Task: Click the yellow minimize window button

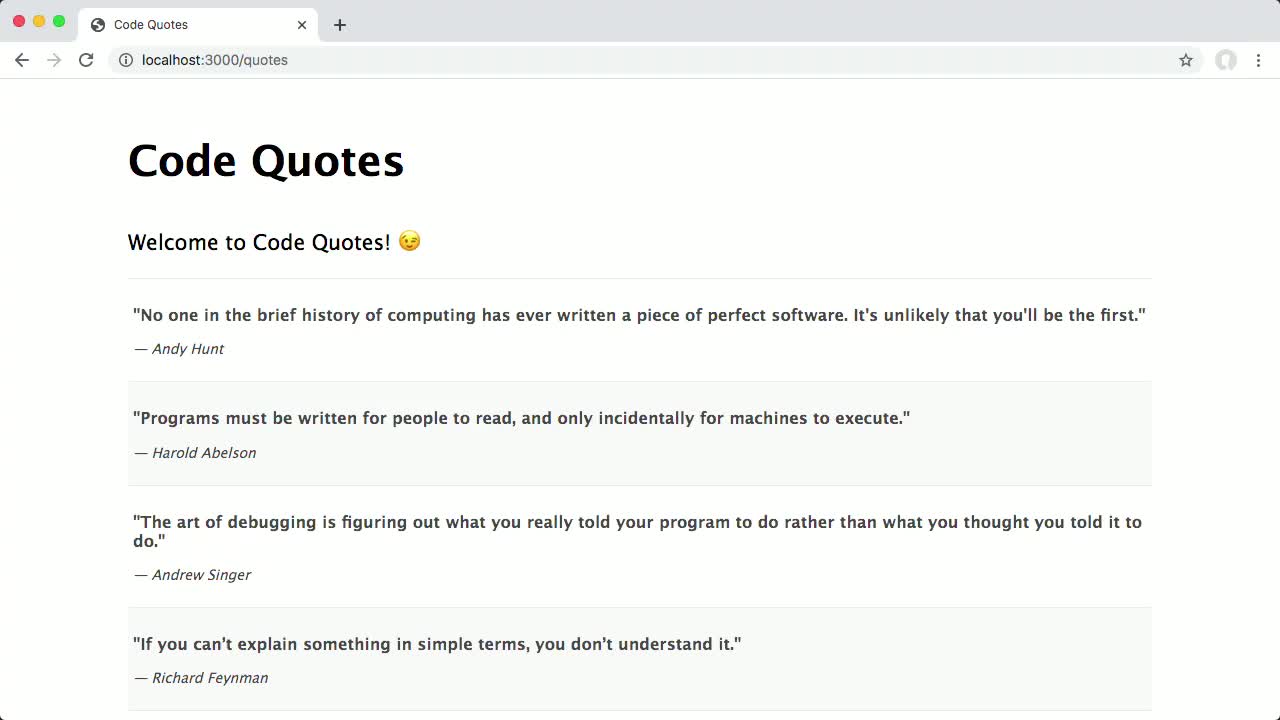Action: 39,21
